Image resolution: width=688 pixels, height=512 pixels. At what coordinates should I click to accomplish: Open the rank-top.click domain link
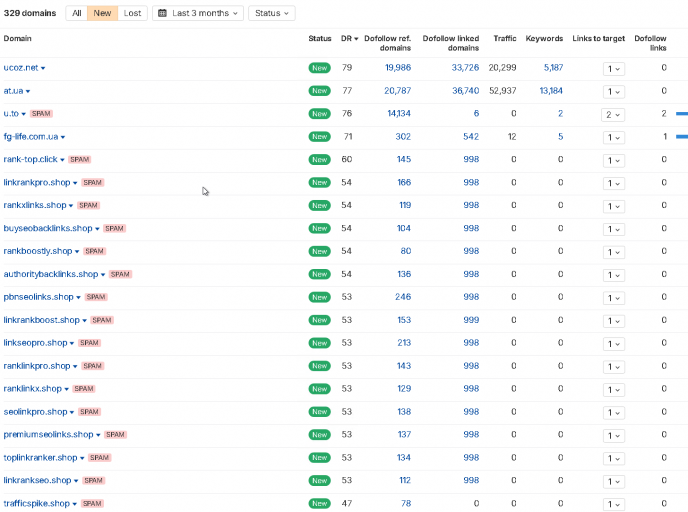tap(30, 159)
